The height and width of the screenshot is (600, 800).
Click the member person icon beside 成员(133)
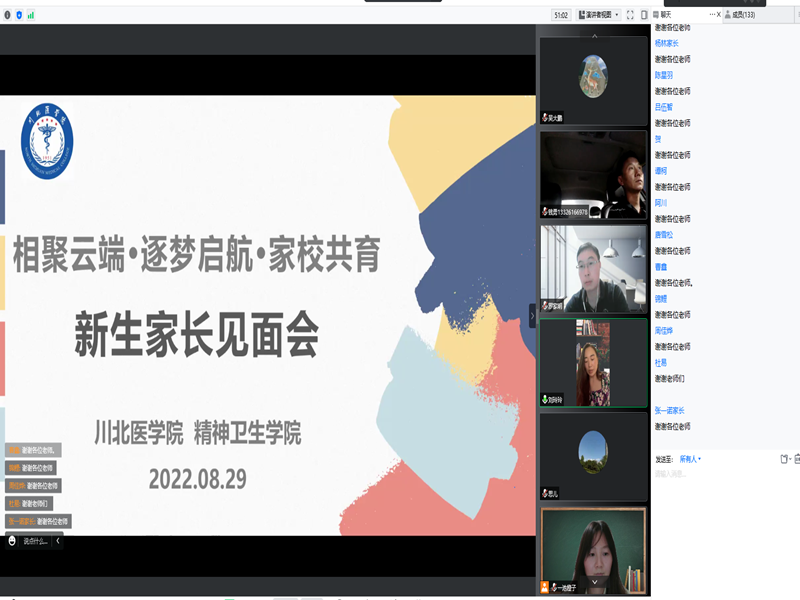(x=728, y=14)
